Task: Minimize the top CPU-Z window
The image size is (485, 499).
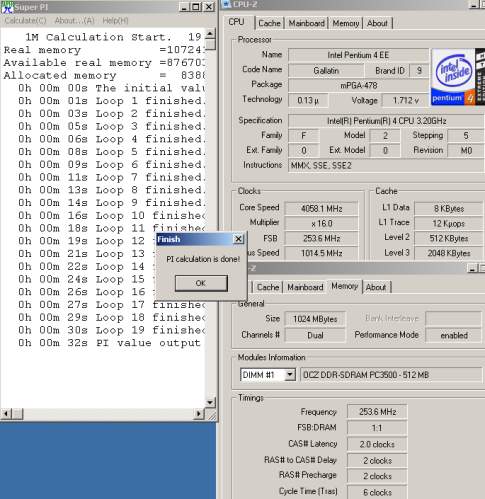Action: 473,4
